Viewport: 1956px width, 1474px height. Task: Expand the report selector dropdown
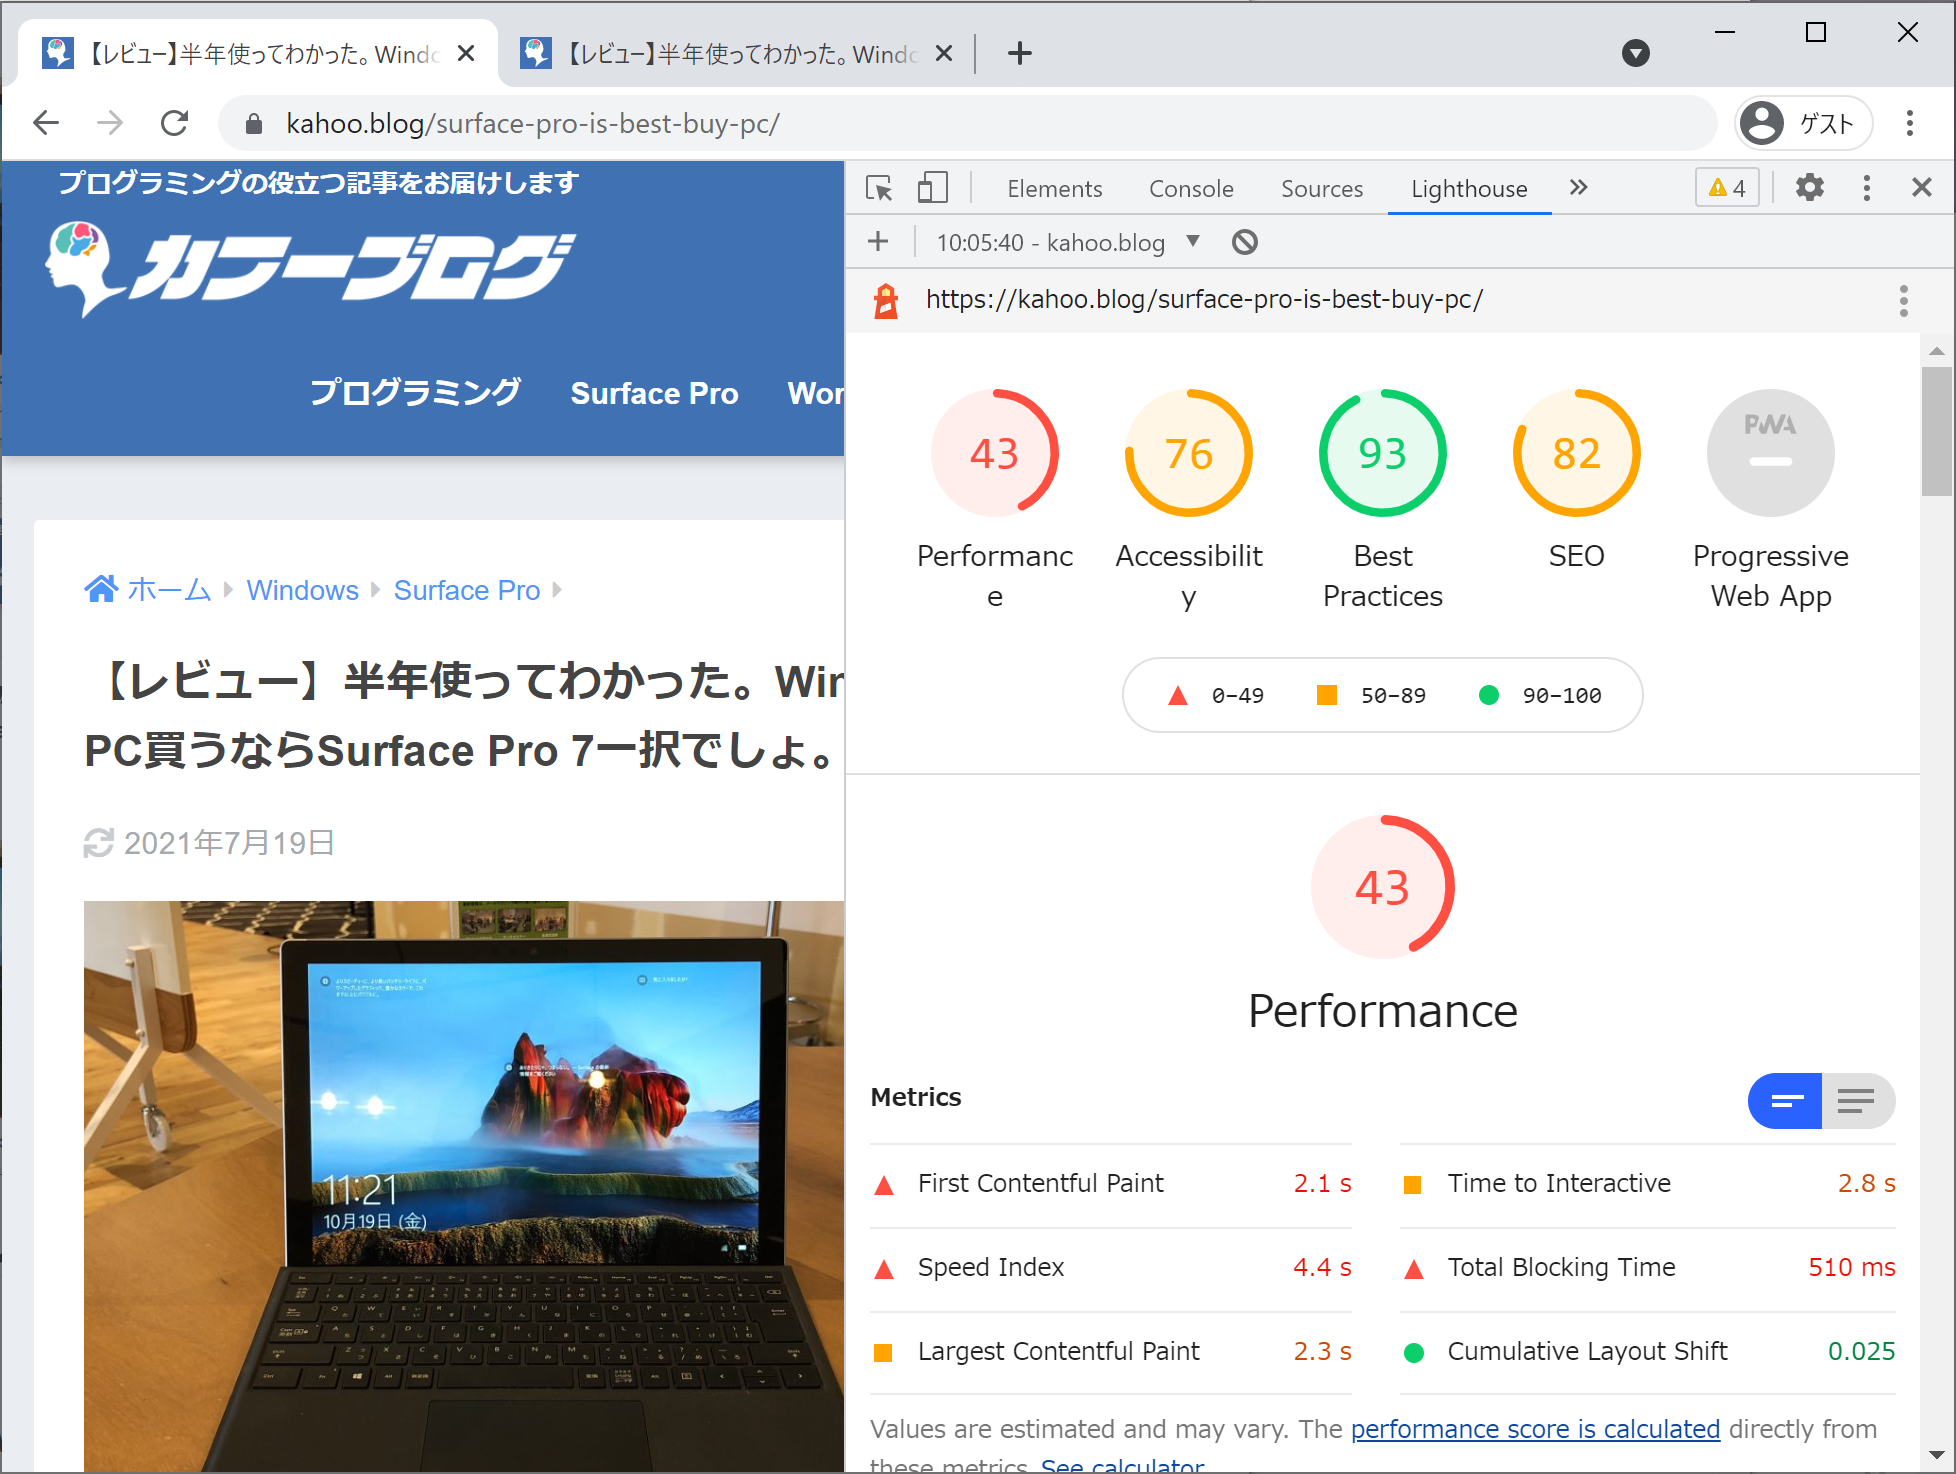click(x=1192, y=241)
